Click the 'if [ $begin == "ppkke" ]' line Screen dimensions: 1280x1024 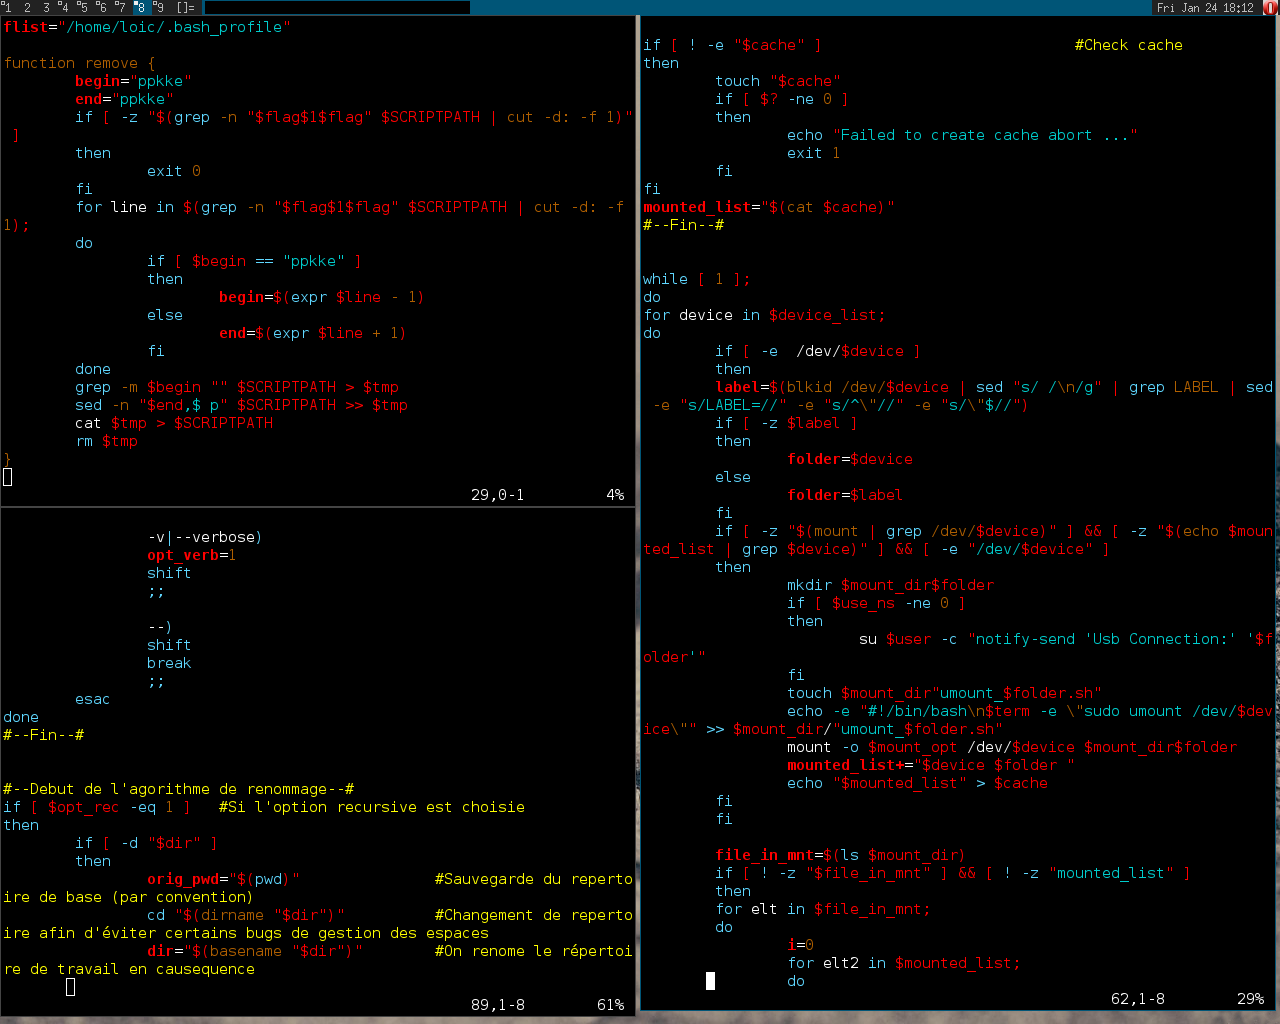click(255, 261)
